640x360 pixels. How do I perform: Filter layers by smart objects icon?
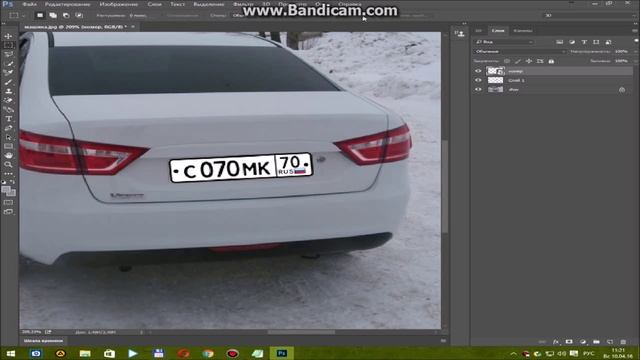tap(609, 42)
